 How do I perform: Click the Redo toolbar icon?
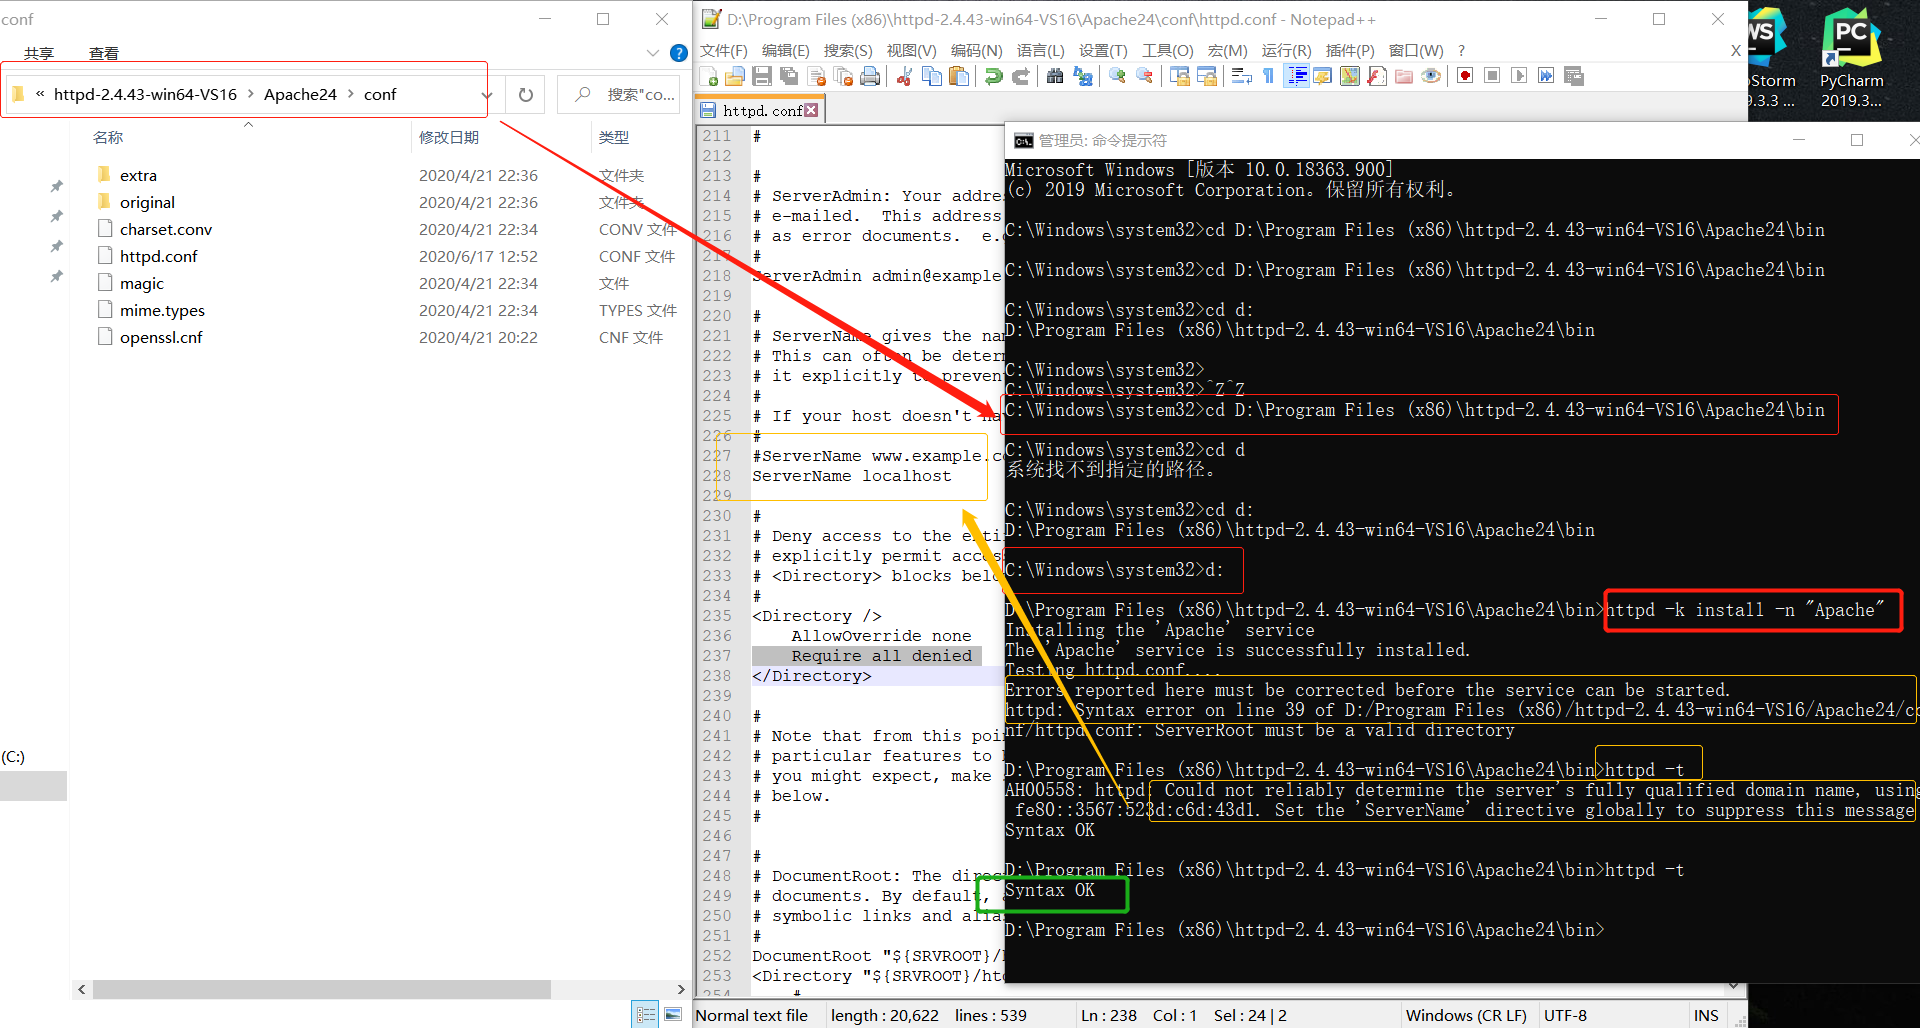click(1020, 76)
